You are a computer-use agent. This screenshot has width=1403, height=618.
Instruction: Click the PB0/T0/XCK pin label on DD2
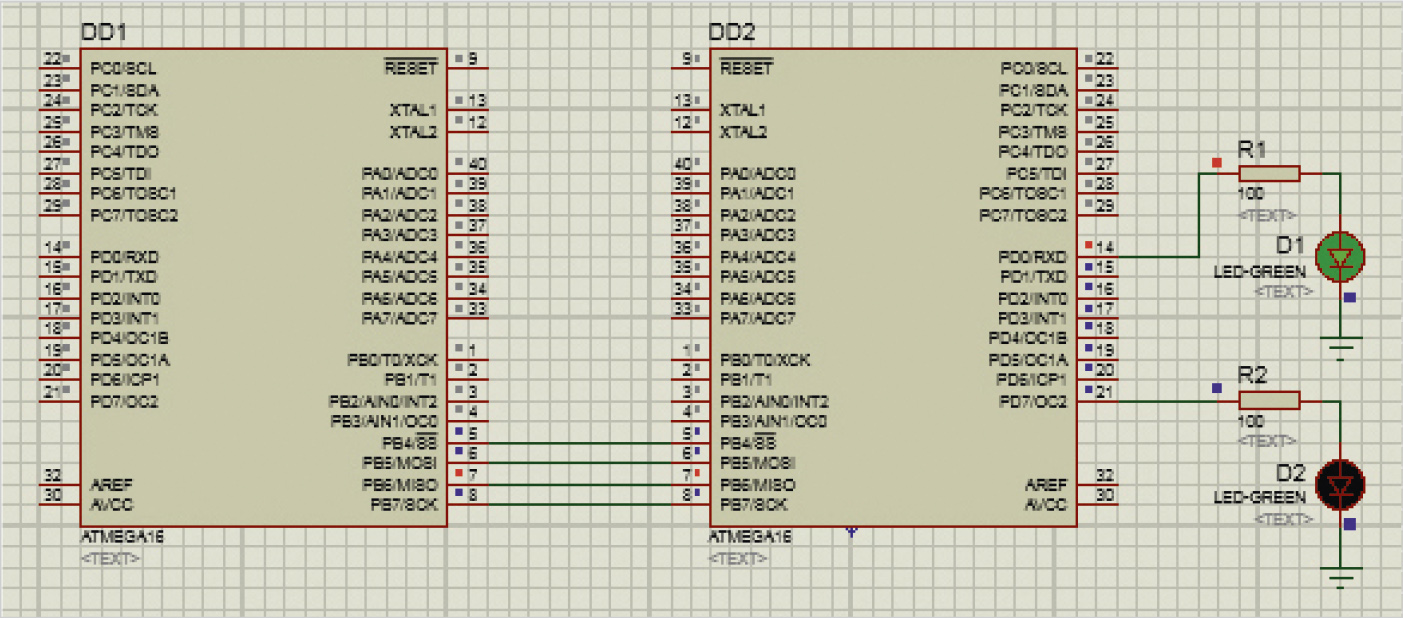click(x=765, y=360)
